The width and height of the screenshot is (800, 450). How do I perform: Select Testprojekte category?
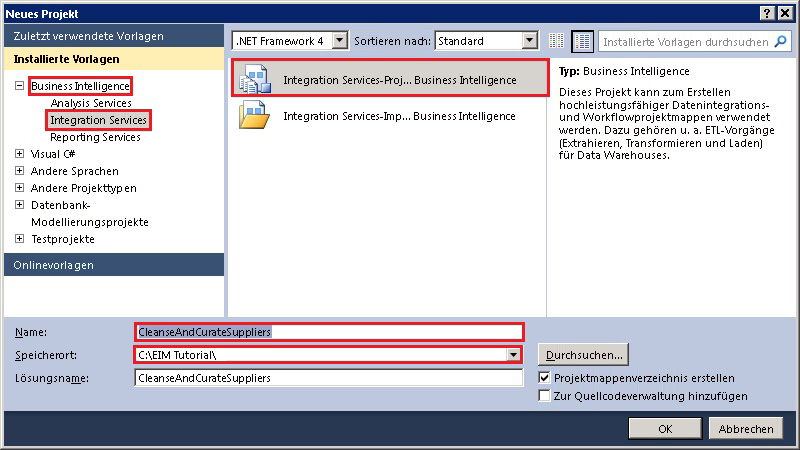pyautogui.click(x=63, y=239)
